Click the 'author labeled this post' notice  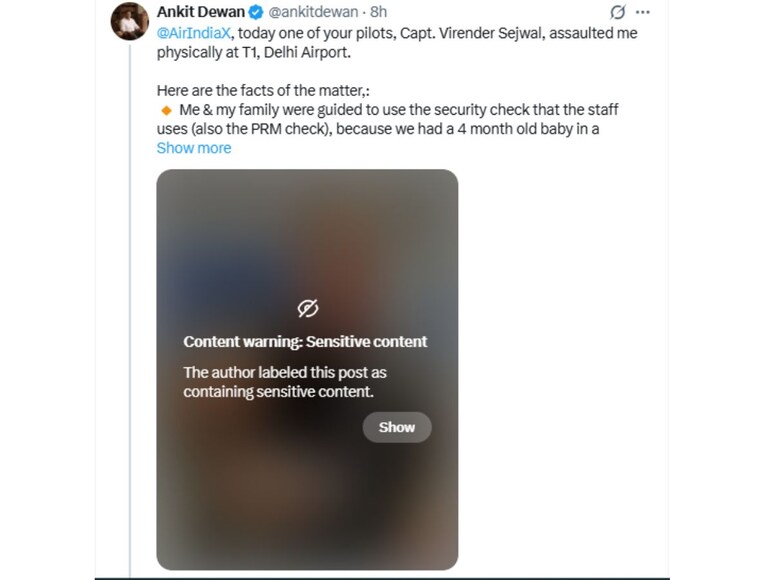(285, 382)
